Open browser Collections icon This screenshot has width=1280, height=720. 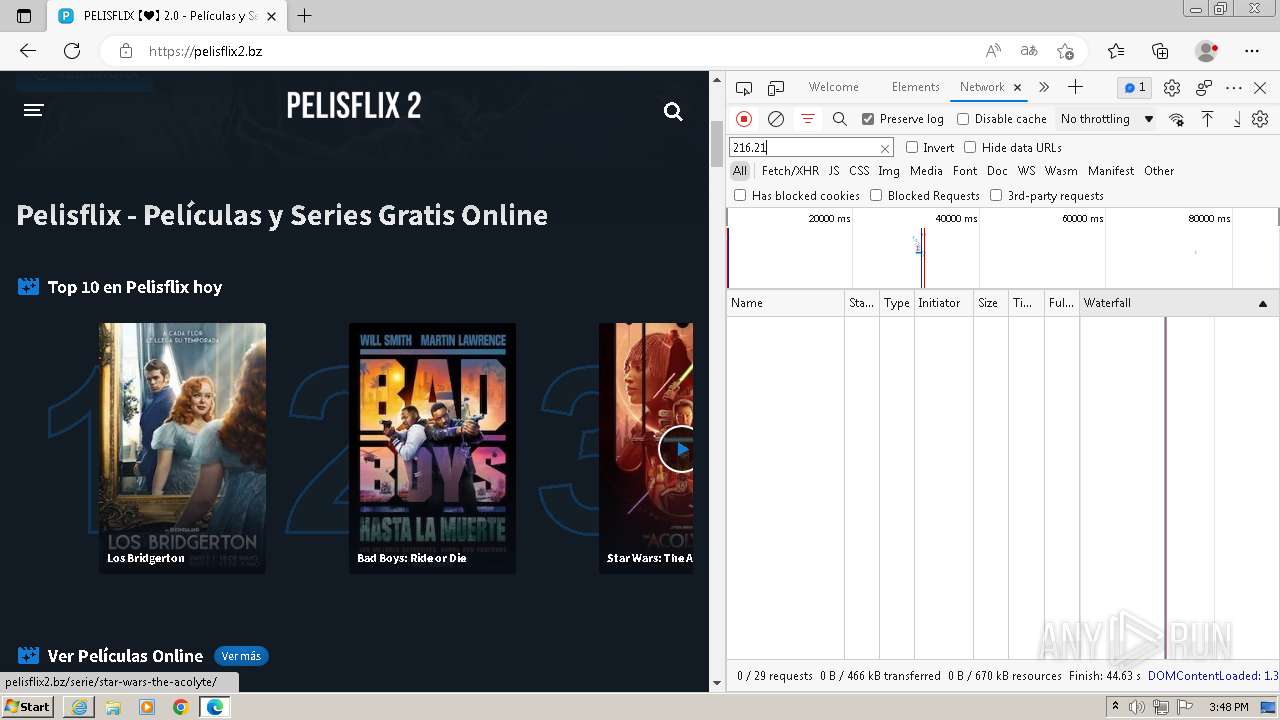tap(1160, 51)
